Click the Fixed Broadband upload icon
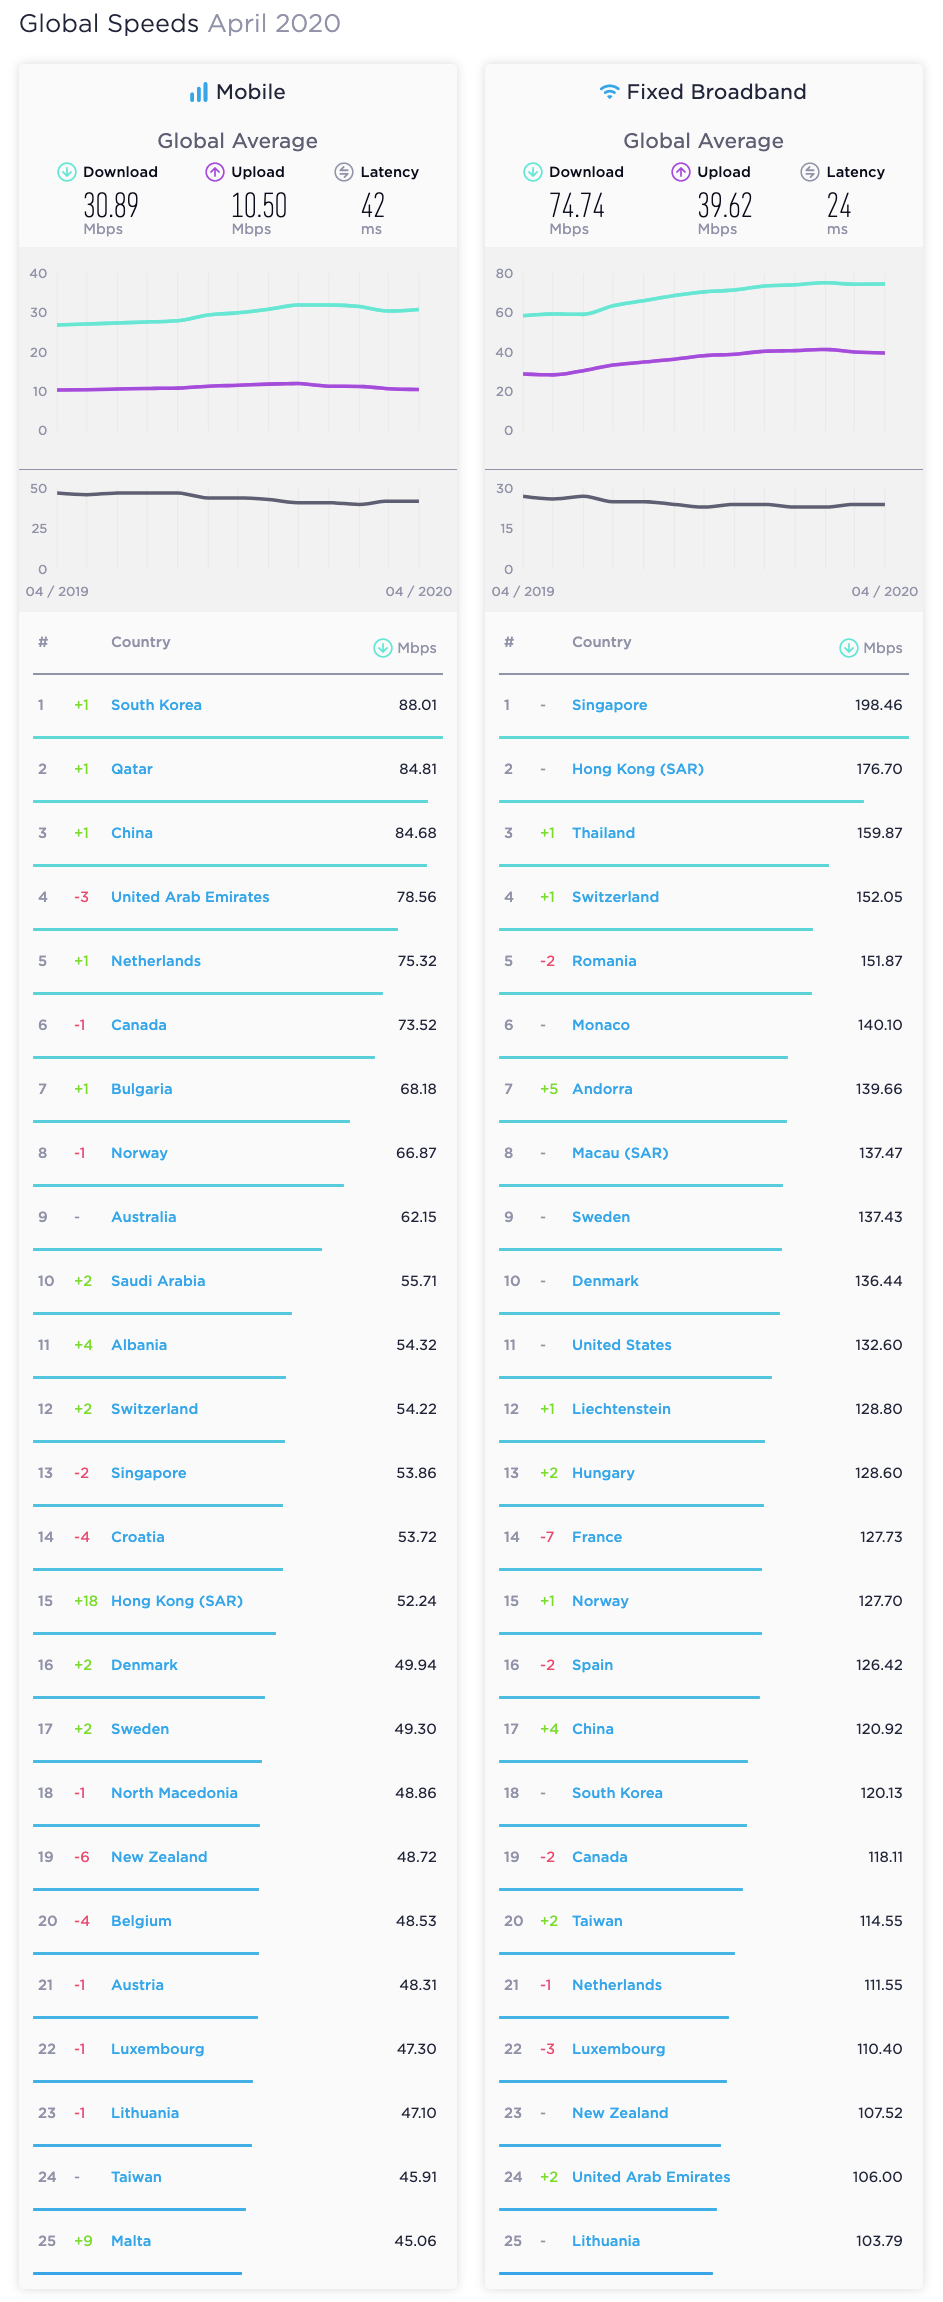The image size is (943, 2302). (681, 172)
